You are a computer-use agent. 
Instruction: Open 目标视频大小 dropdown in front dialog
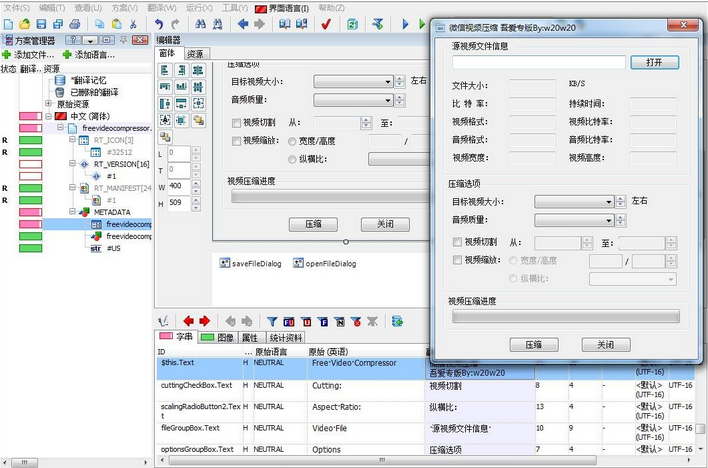pyautogui.click(x=574, y=201)
